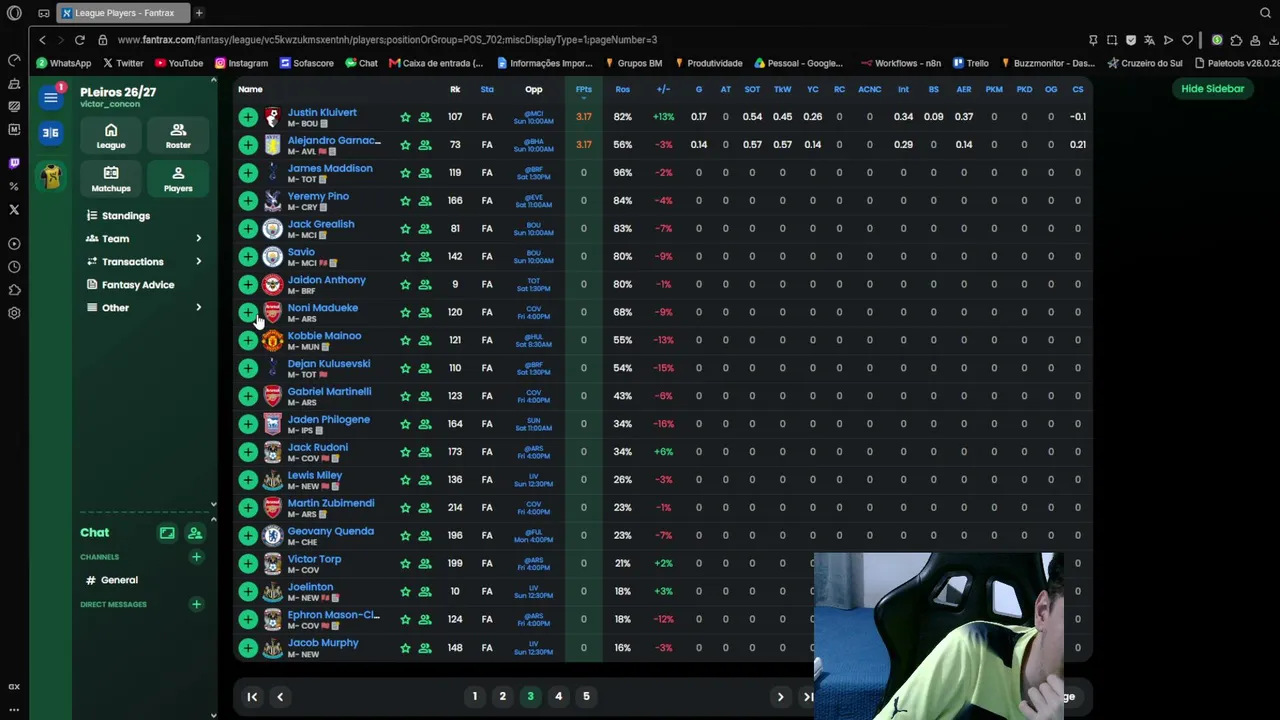
Task: Open the Roster section
Action: pyautogui.click(x=178, y=136)
